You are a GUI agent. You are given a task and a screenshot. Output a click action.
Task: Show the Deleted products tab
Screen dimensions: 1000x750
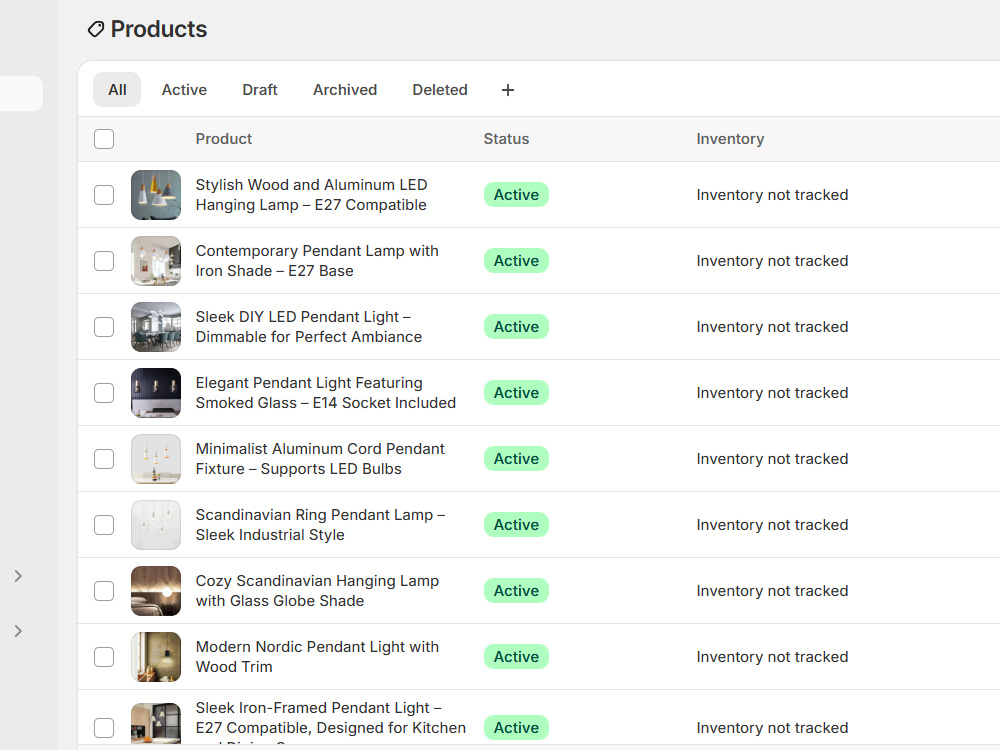[x=440, y=90]
